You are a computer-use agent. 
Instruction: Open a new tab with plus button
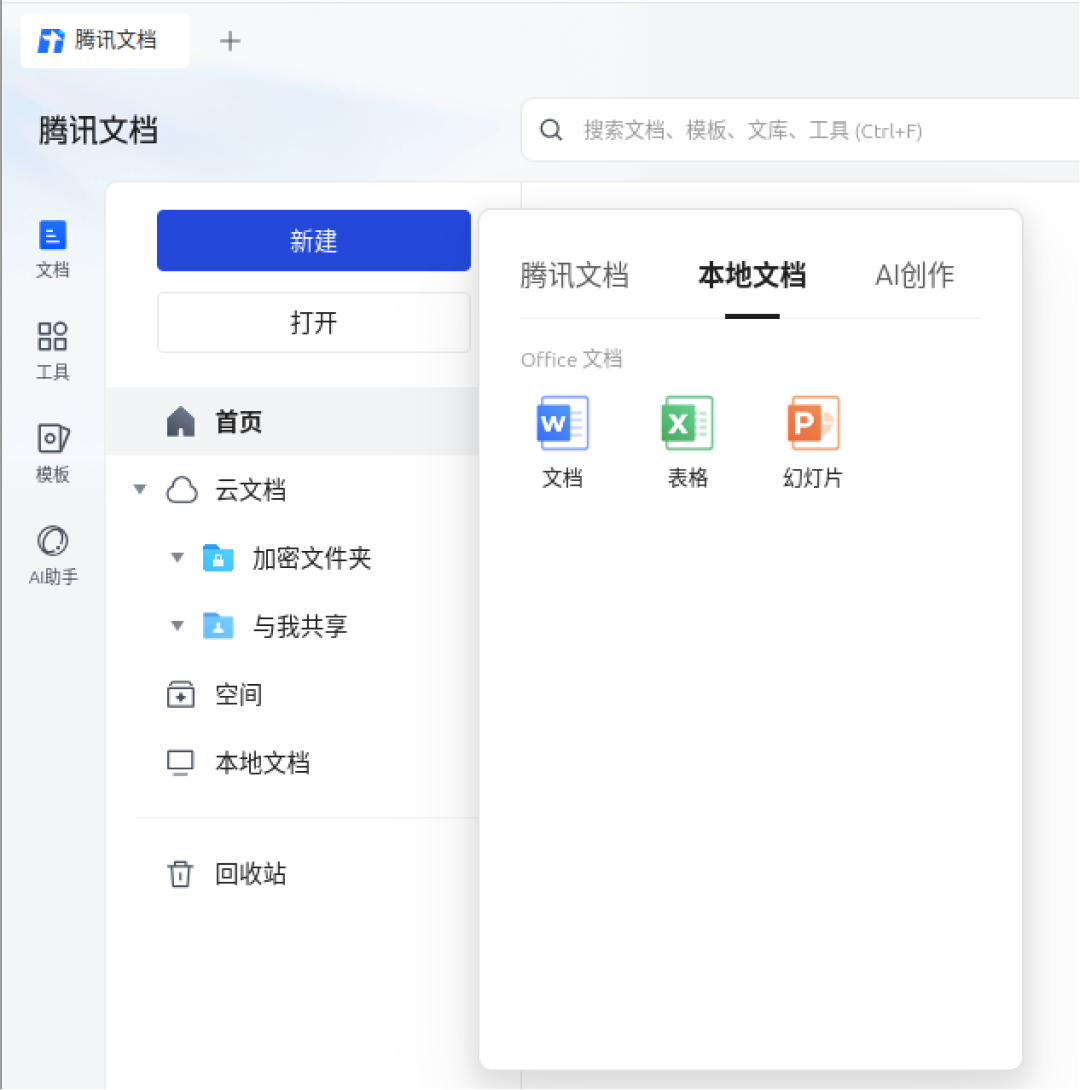pyautogui.click(x=230, y=41)
